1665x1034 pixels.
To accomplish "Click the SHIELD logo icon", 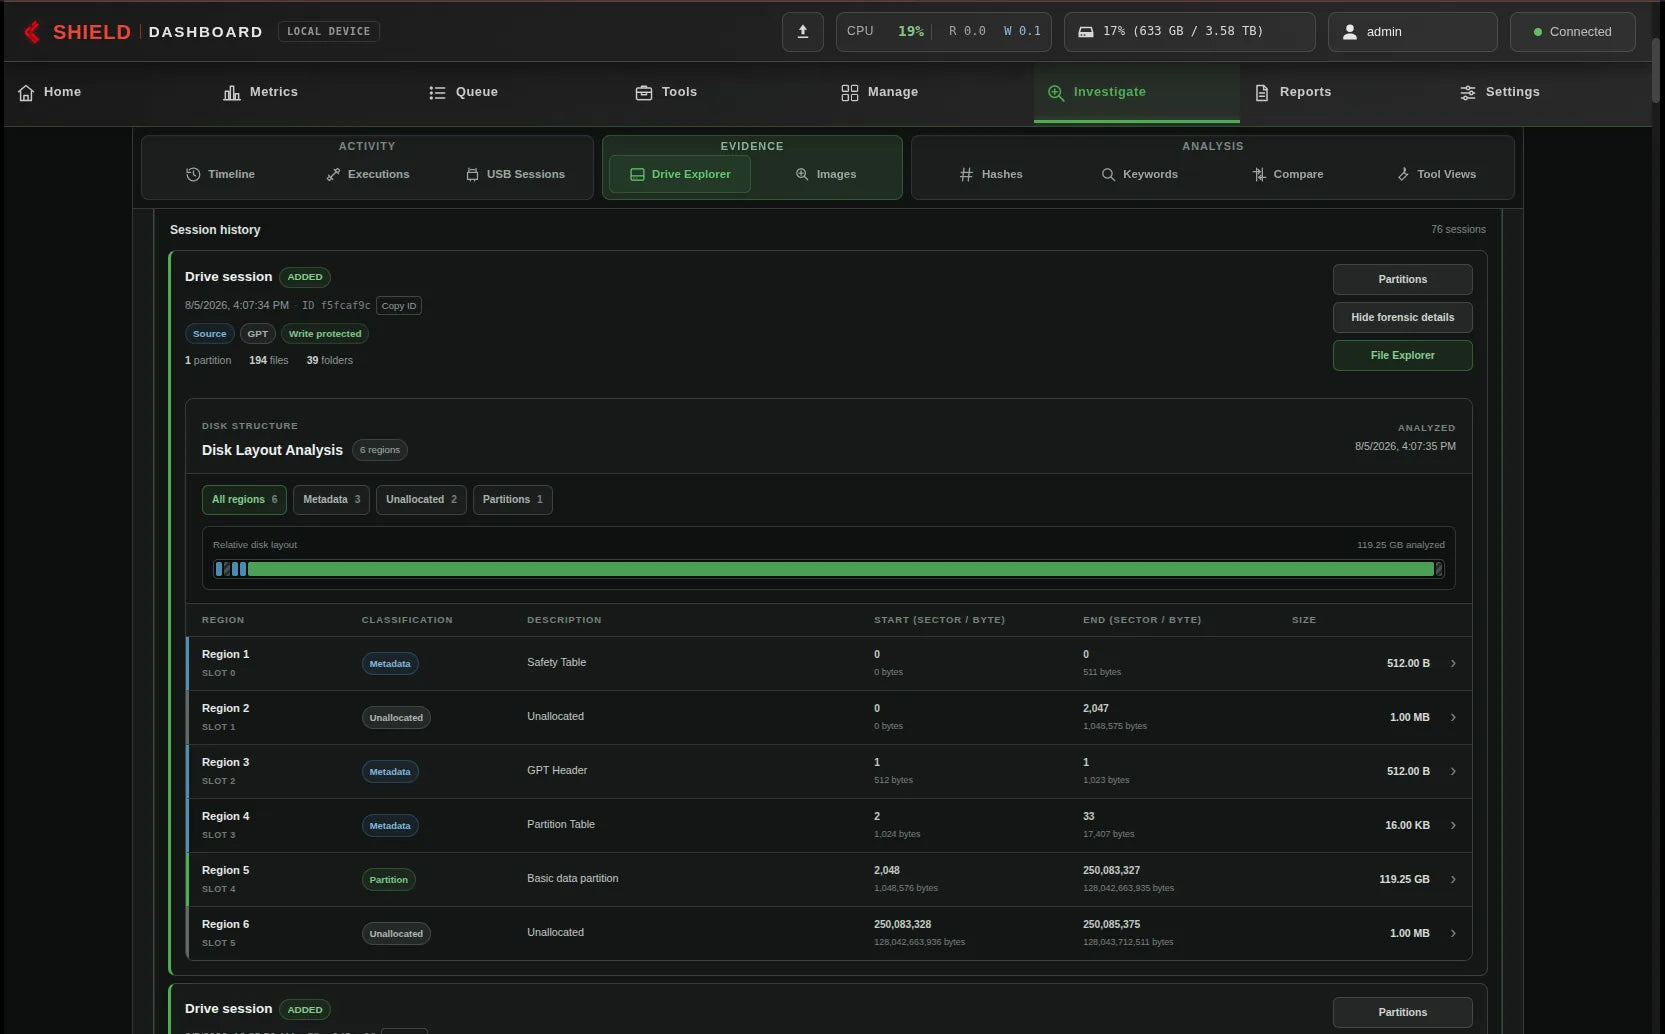I will click(x=32, y=32).
